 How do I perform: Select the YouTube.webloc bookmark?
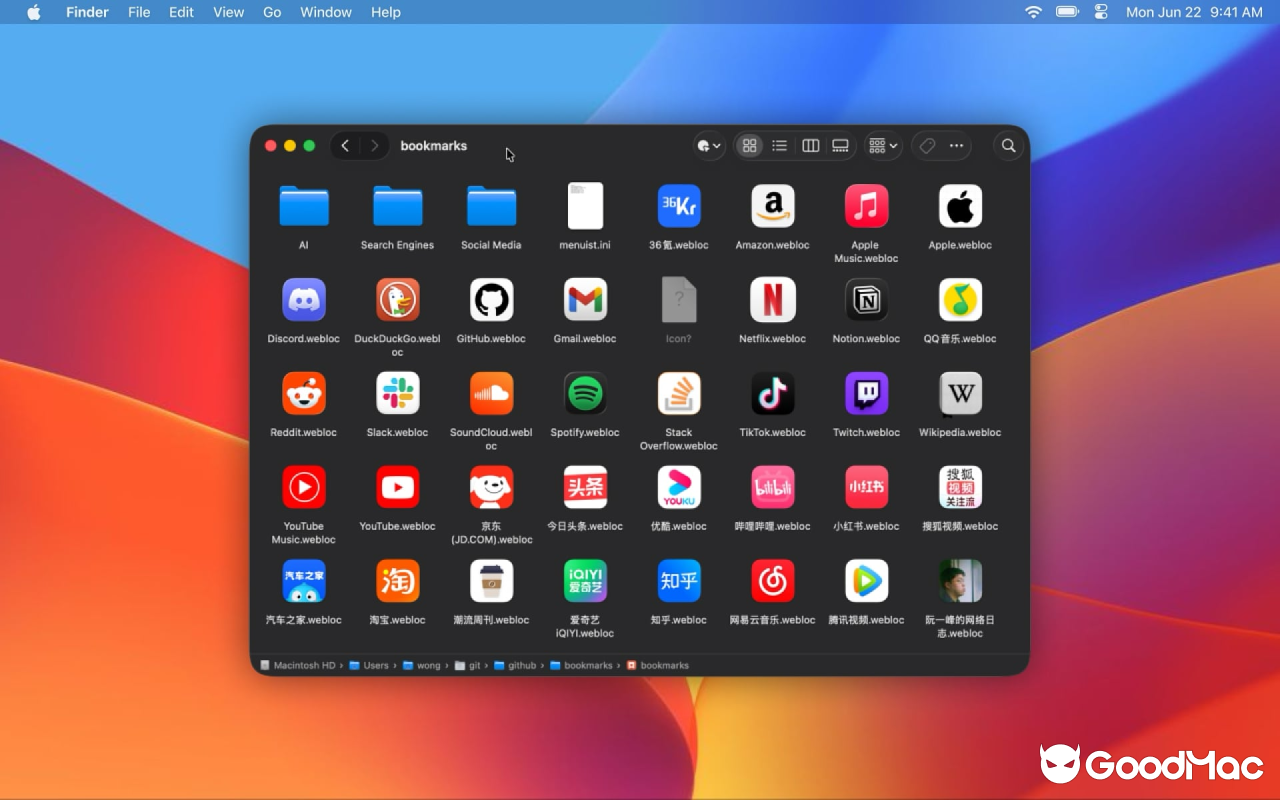pos(398,487)
